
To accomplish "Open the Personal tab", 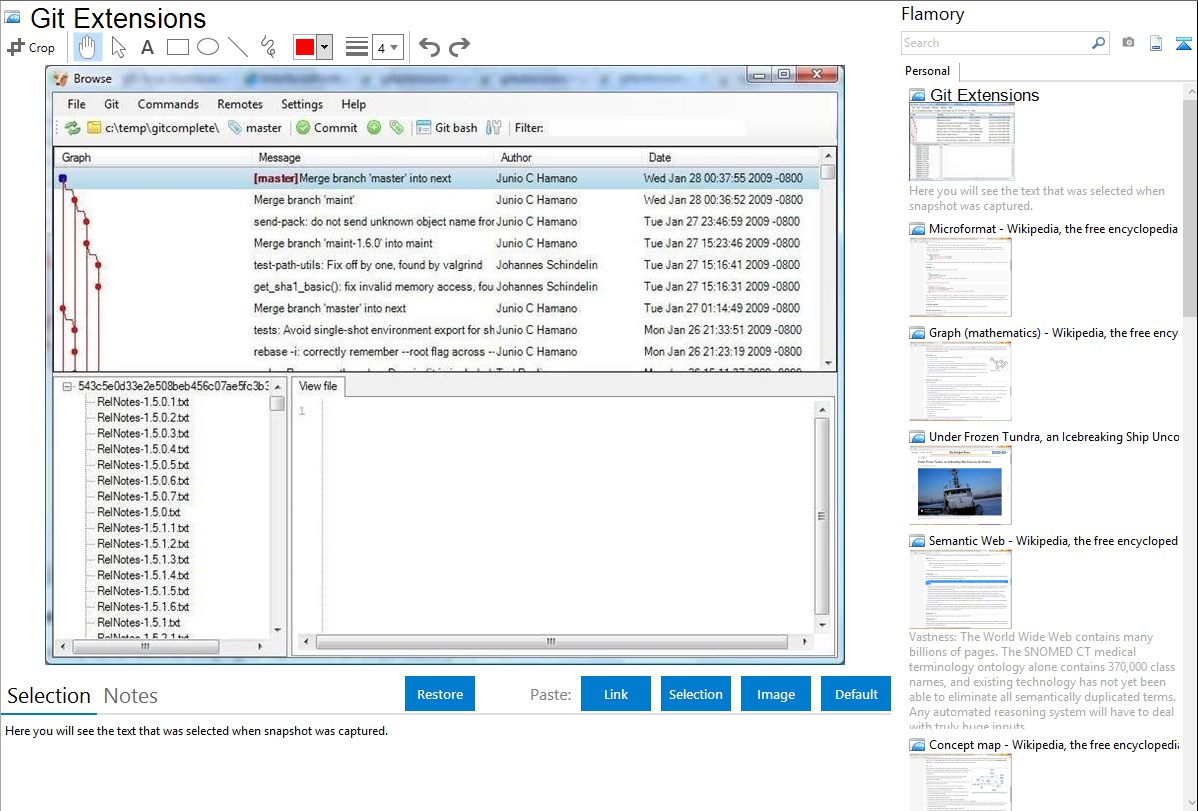I will coord(928,71).
